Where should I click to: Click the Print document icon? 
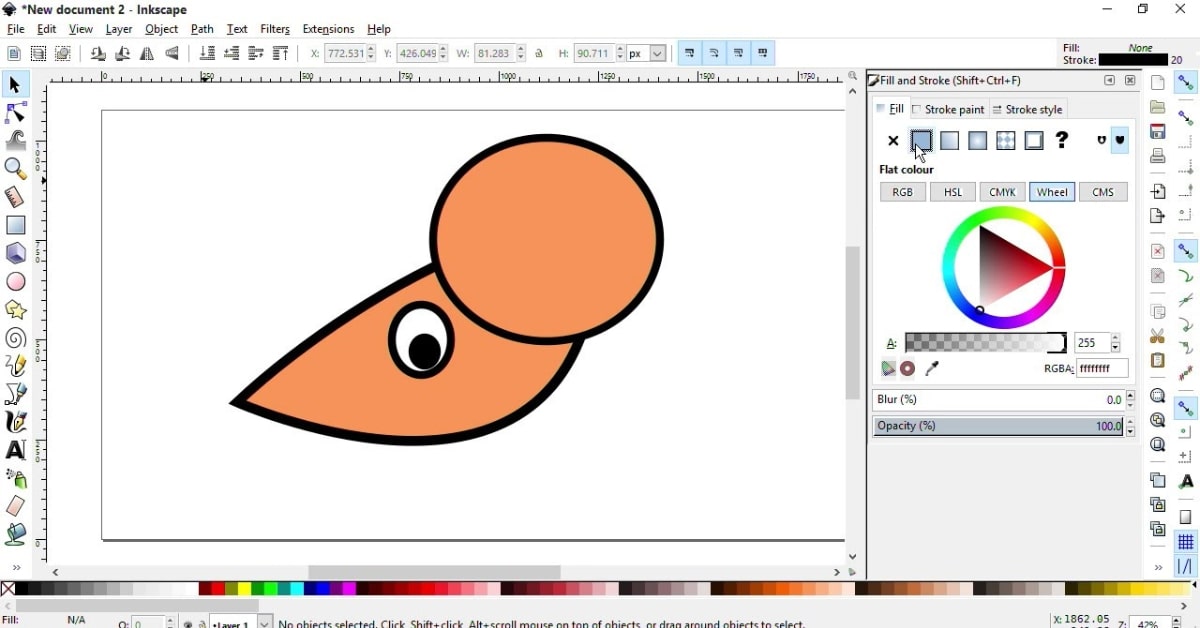tap(1158, 157)
